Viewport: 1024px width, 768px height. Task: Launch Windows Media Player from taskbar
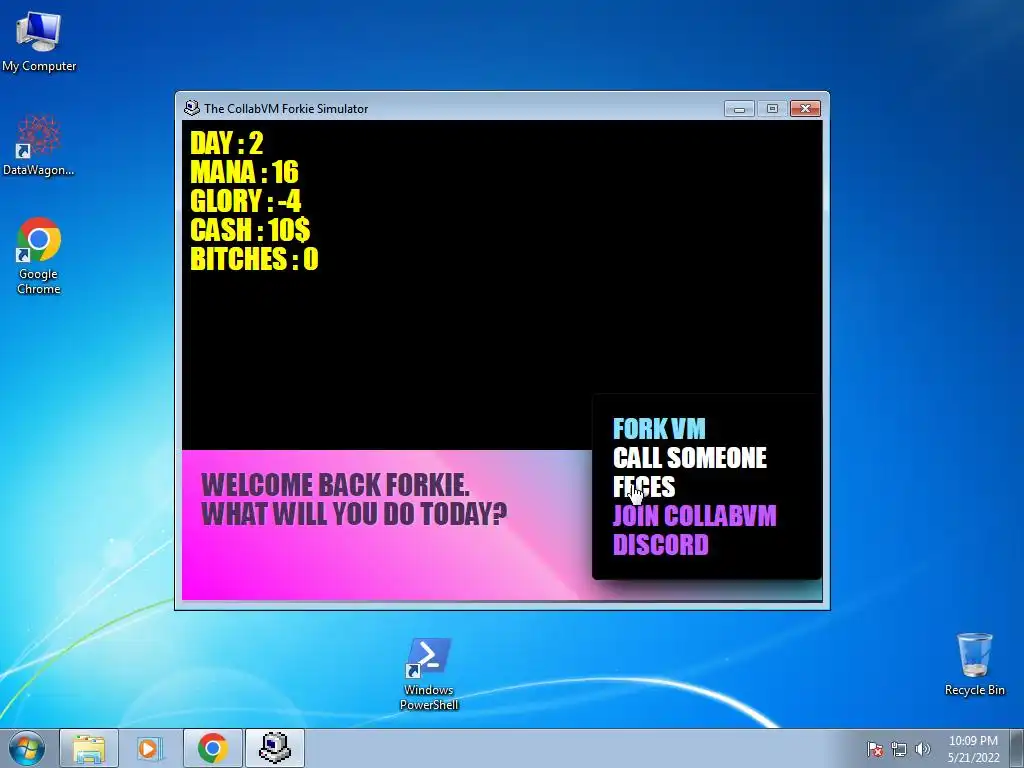(x=149, y=748)
